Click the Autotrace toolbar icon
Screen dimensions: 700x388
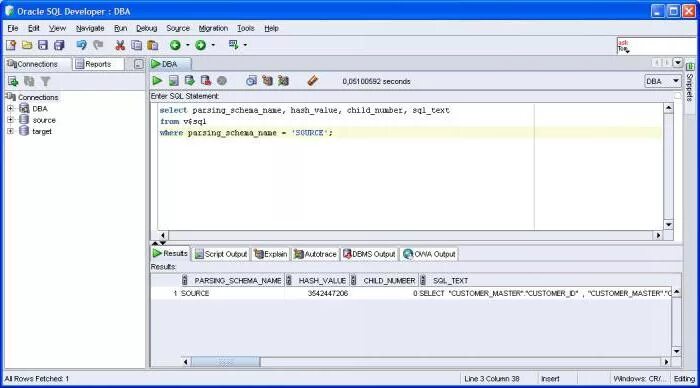click(x=283, y=81)
